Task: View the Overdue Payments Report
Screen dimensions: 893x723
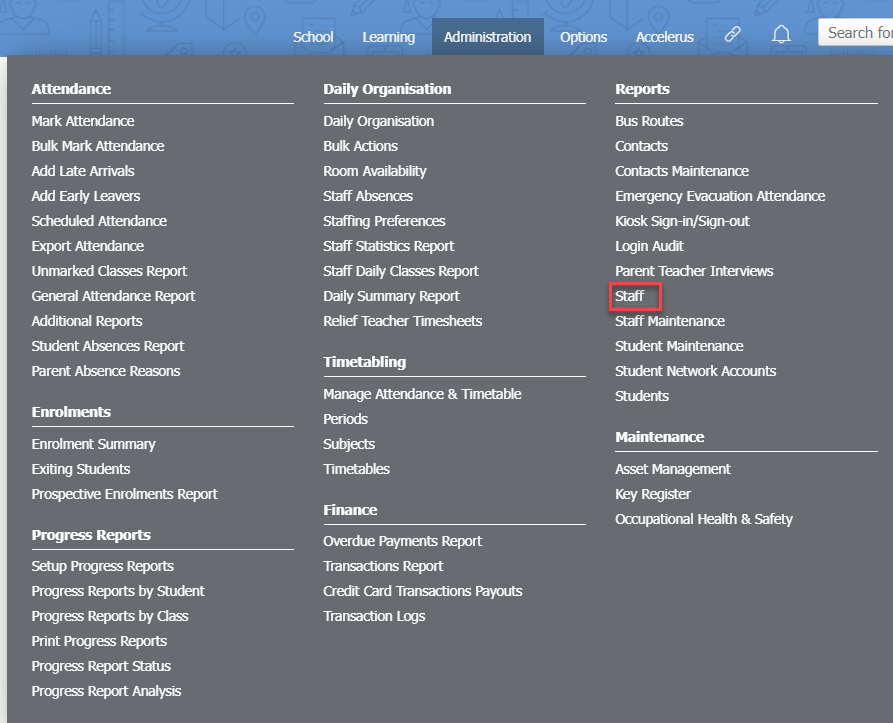Action: coord(402,540)
